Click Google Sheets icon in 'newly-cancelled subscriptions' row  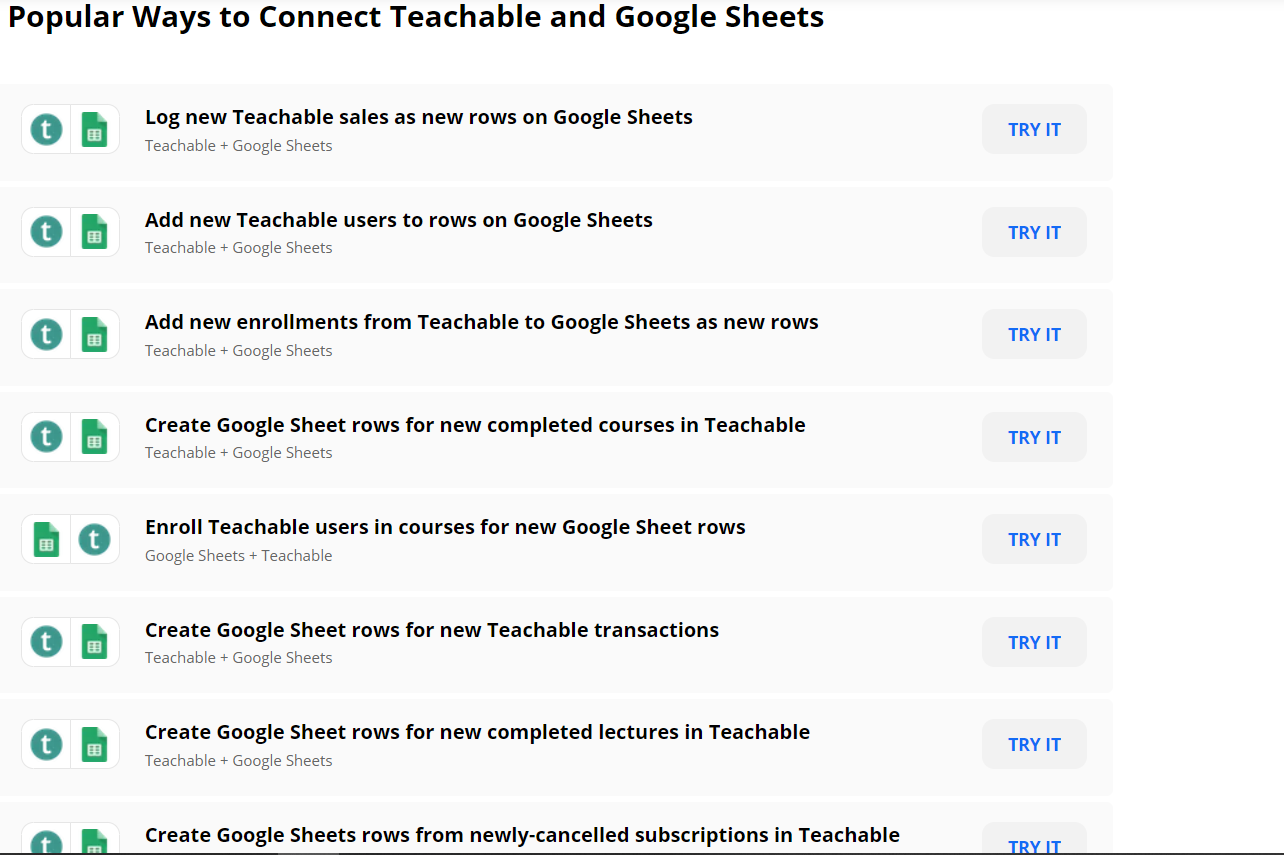click(x=95, y=841)
